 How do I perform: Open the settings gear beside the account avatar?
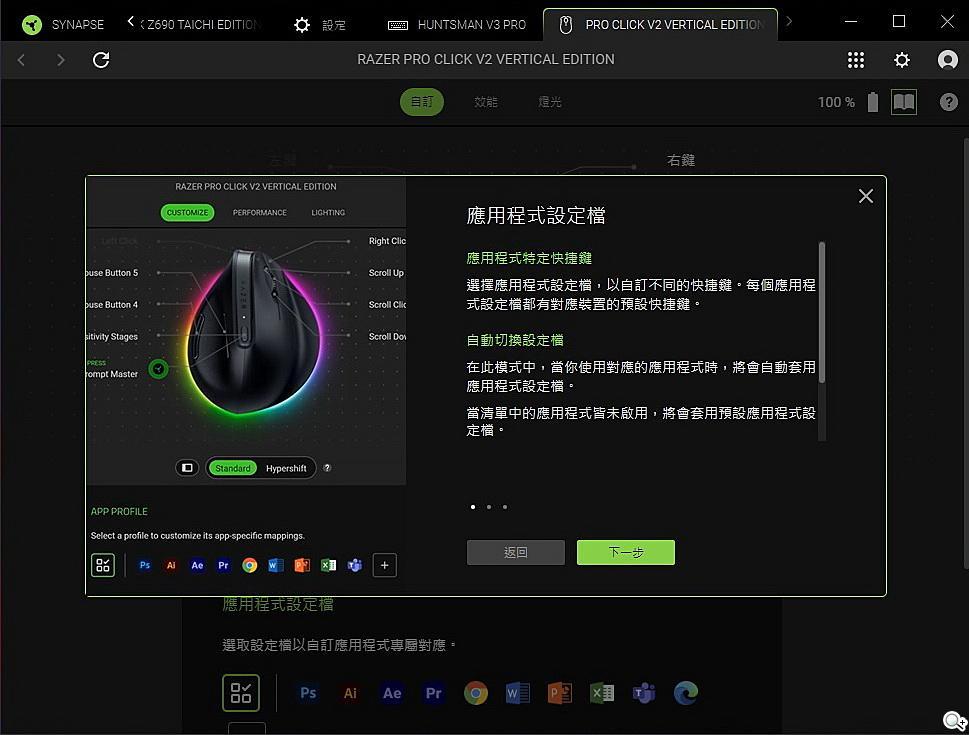click(x=901, y=60)
